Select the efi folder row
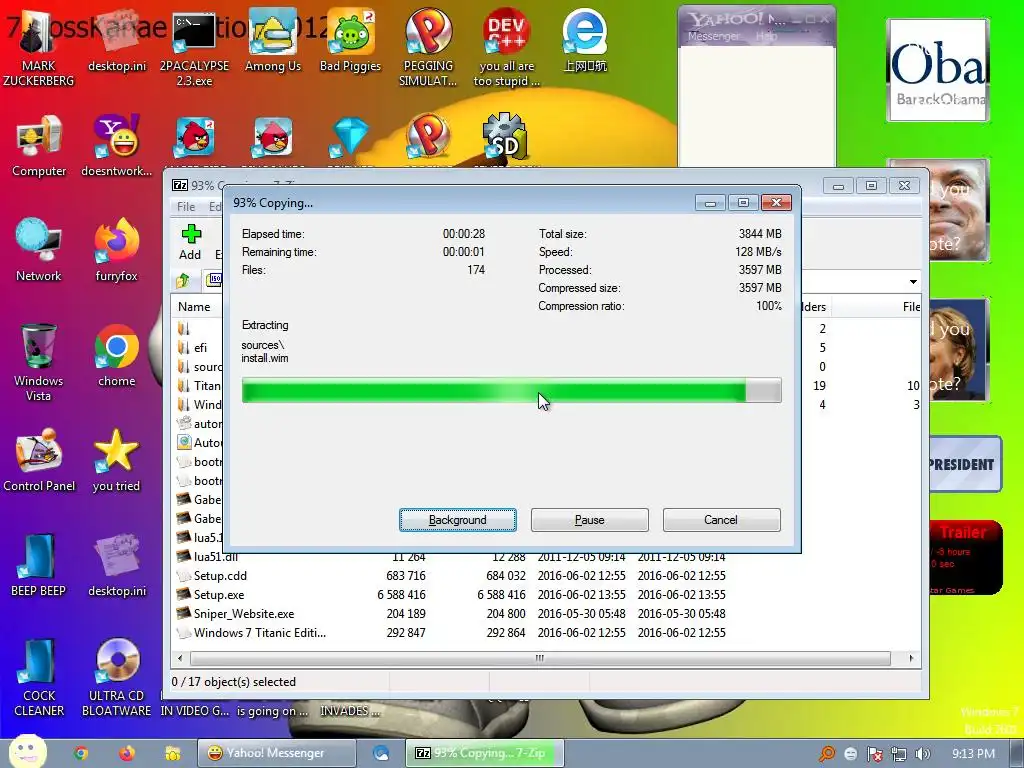Viewport: 1024px width, 768px height. point(199,347)
